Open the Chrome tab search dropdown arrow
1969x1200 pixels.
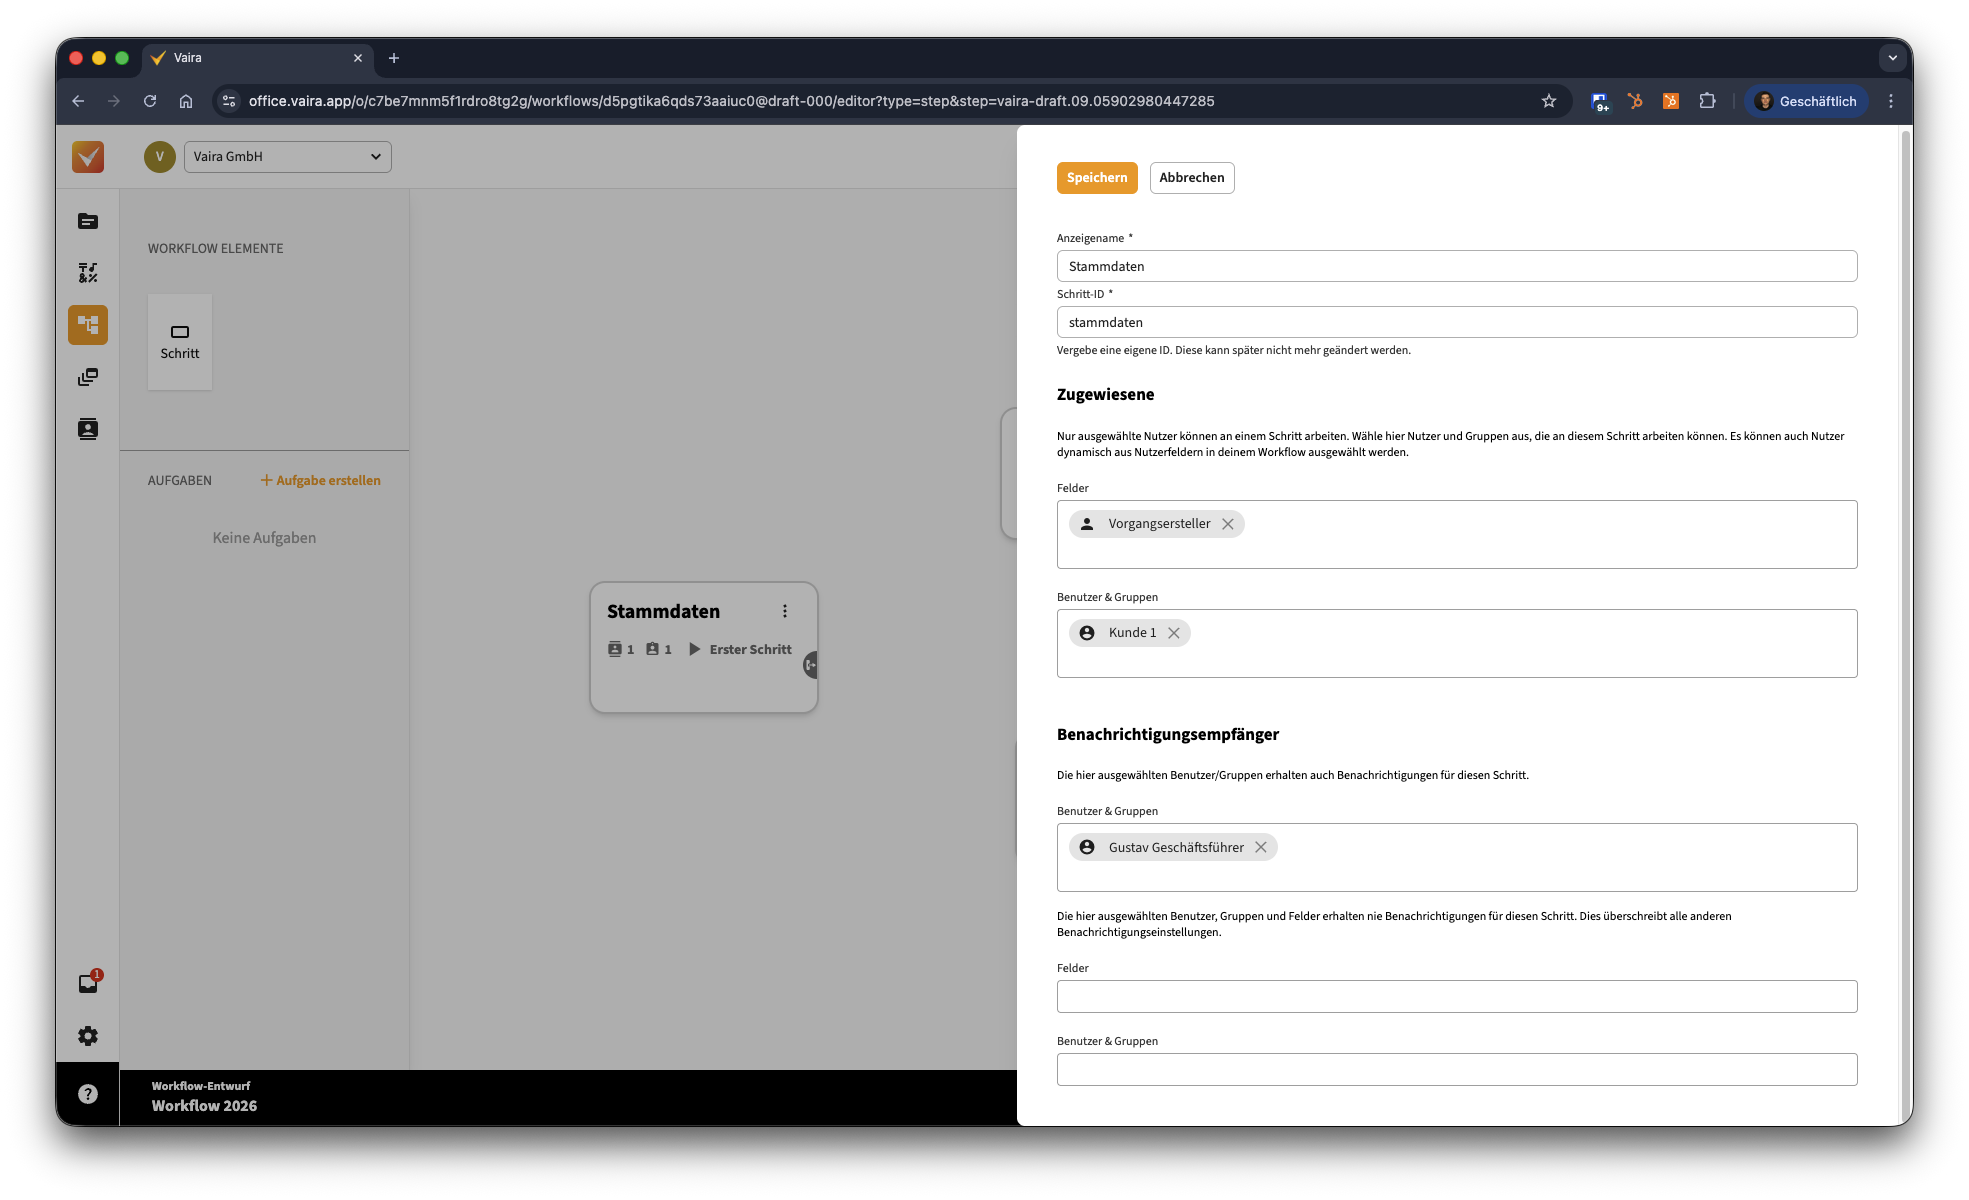1892,58
